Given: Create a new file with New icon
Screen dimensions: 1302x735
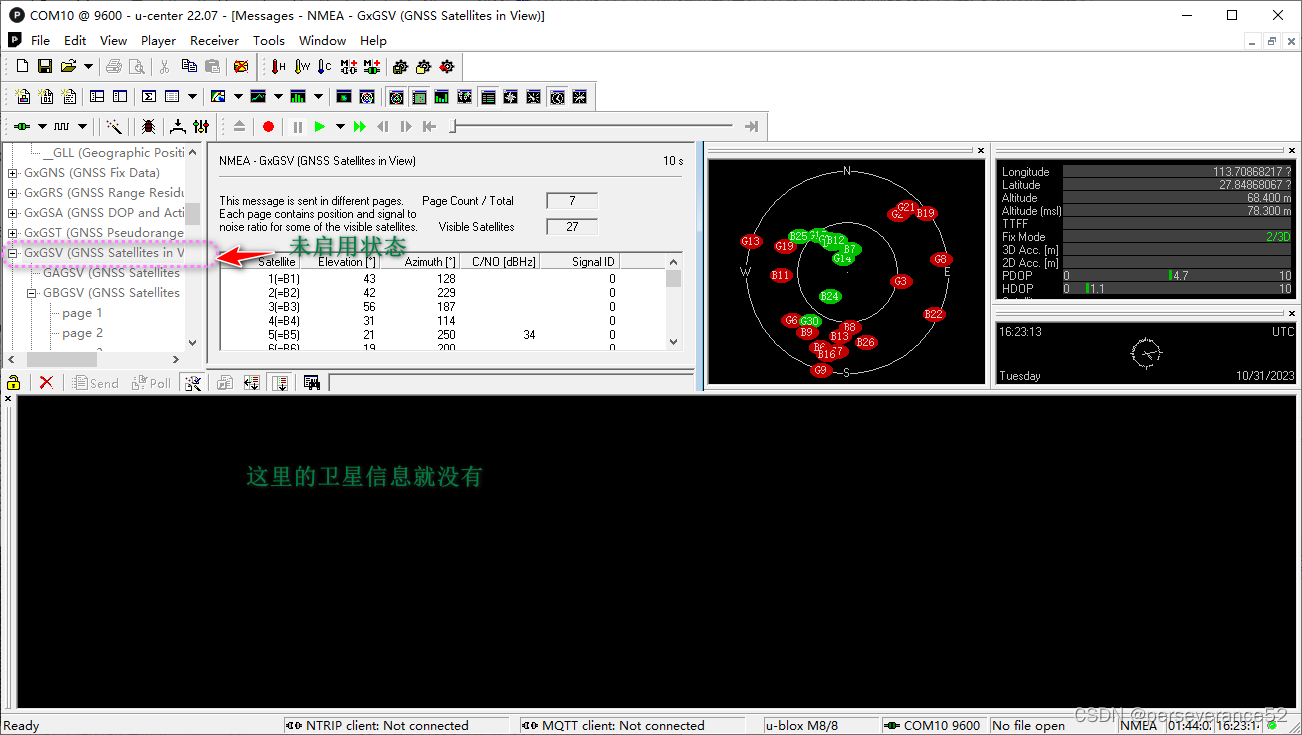Looking at the screenshot, I should coord(22,66).
